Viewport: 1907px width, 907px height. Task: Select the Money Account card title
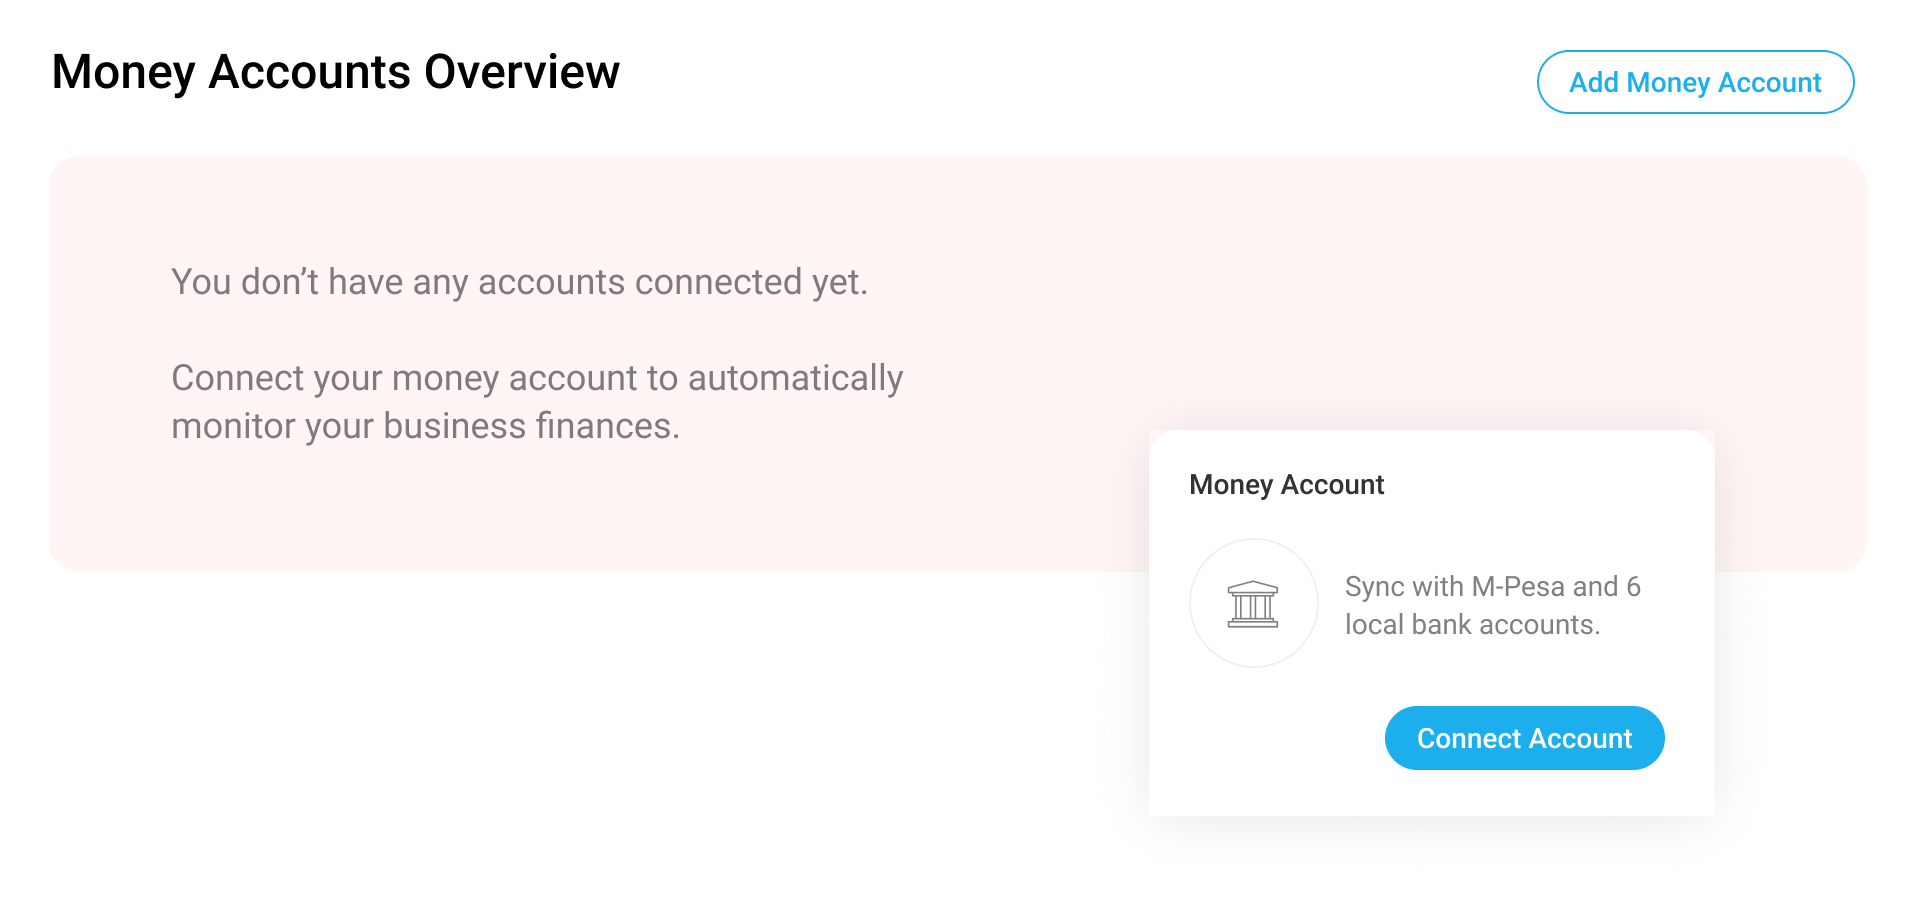tap(1286, 485)
